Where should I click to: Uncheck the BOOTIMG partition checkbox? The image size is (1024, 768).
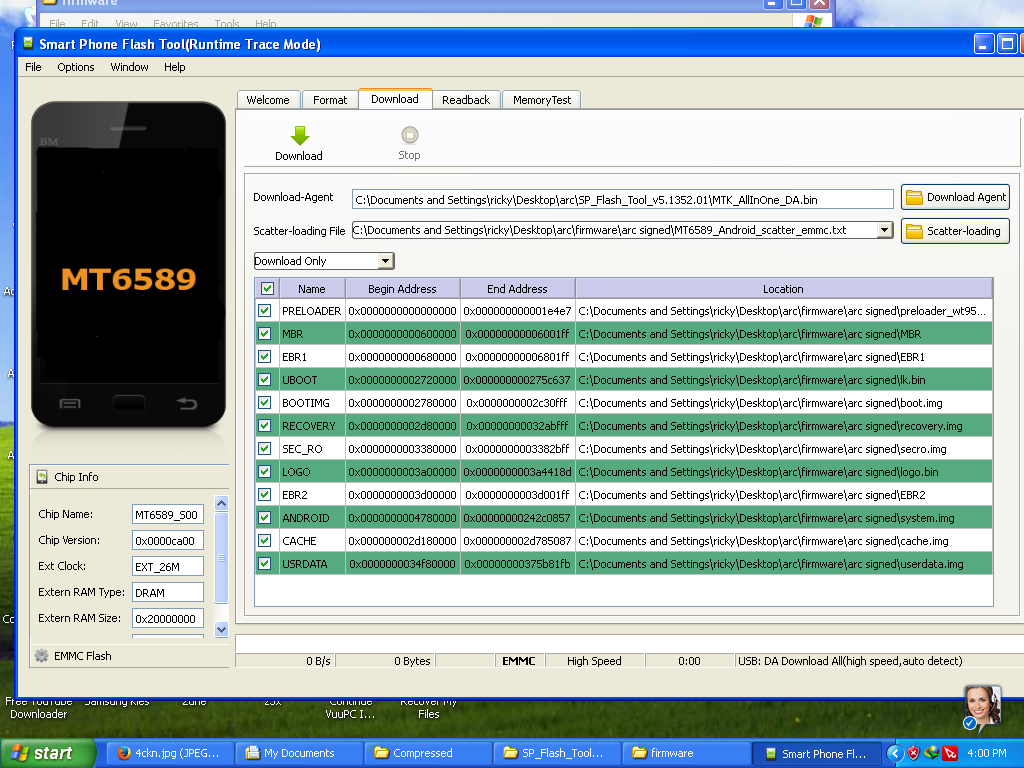pyautogui.click(x=264, y=402)
